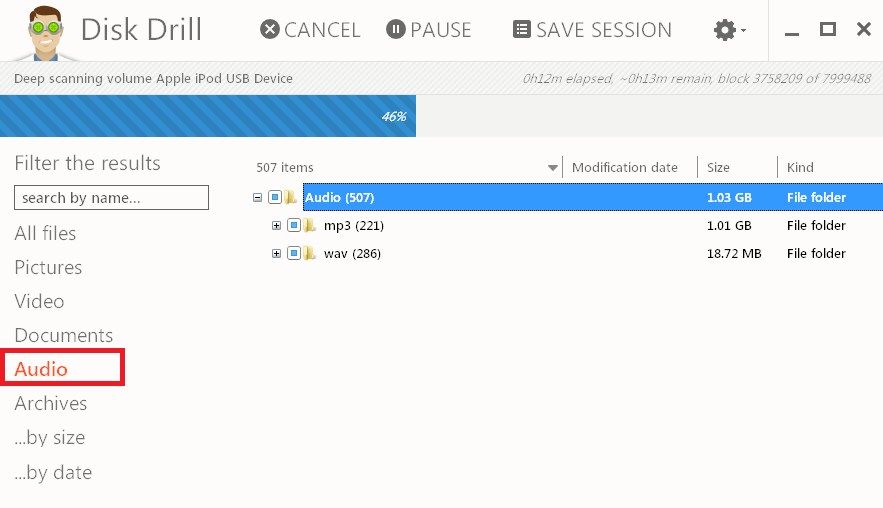The height and width of the screenshot is (508, 883).
Task: Expand the wav folder tree node
Action: [277, 254]
